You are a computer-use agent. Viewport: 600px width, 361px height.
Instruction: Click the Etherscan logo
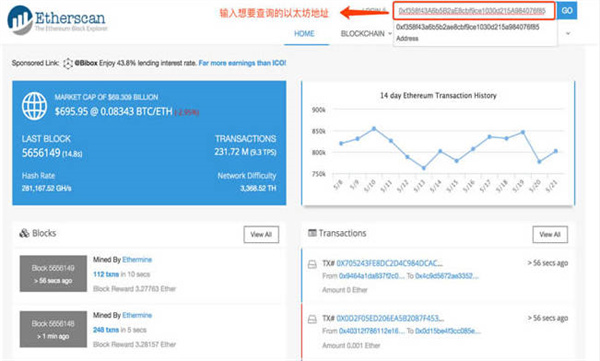[58, 20]
